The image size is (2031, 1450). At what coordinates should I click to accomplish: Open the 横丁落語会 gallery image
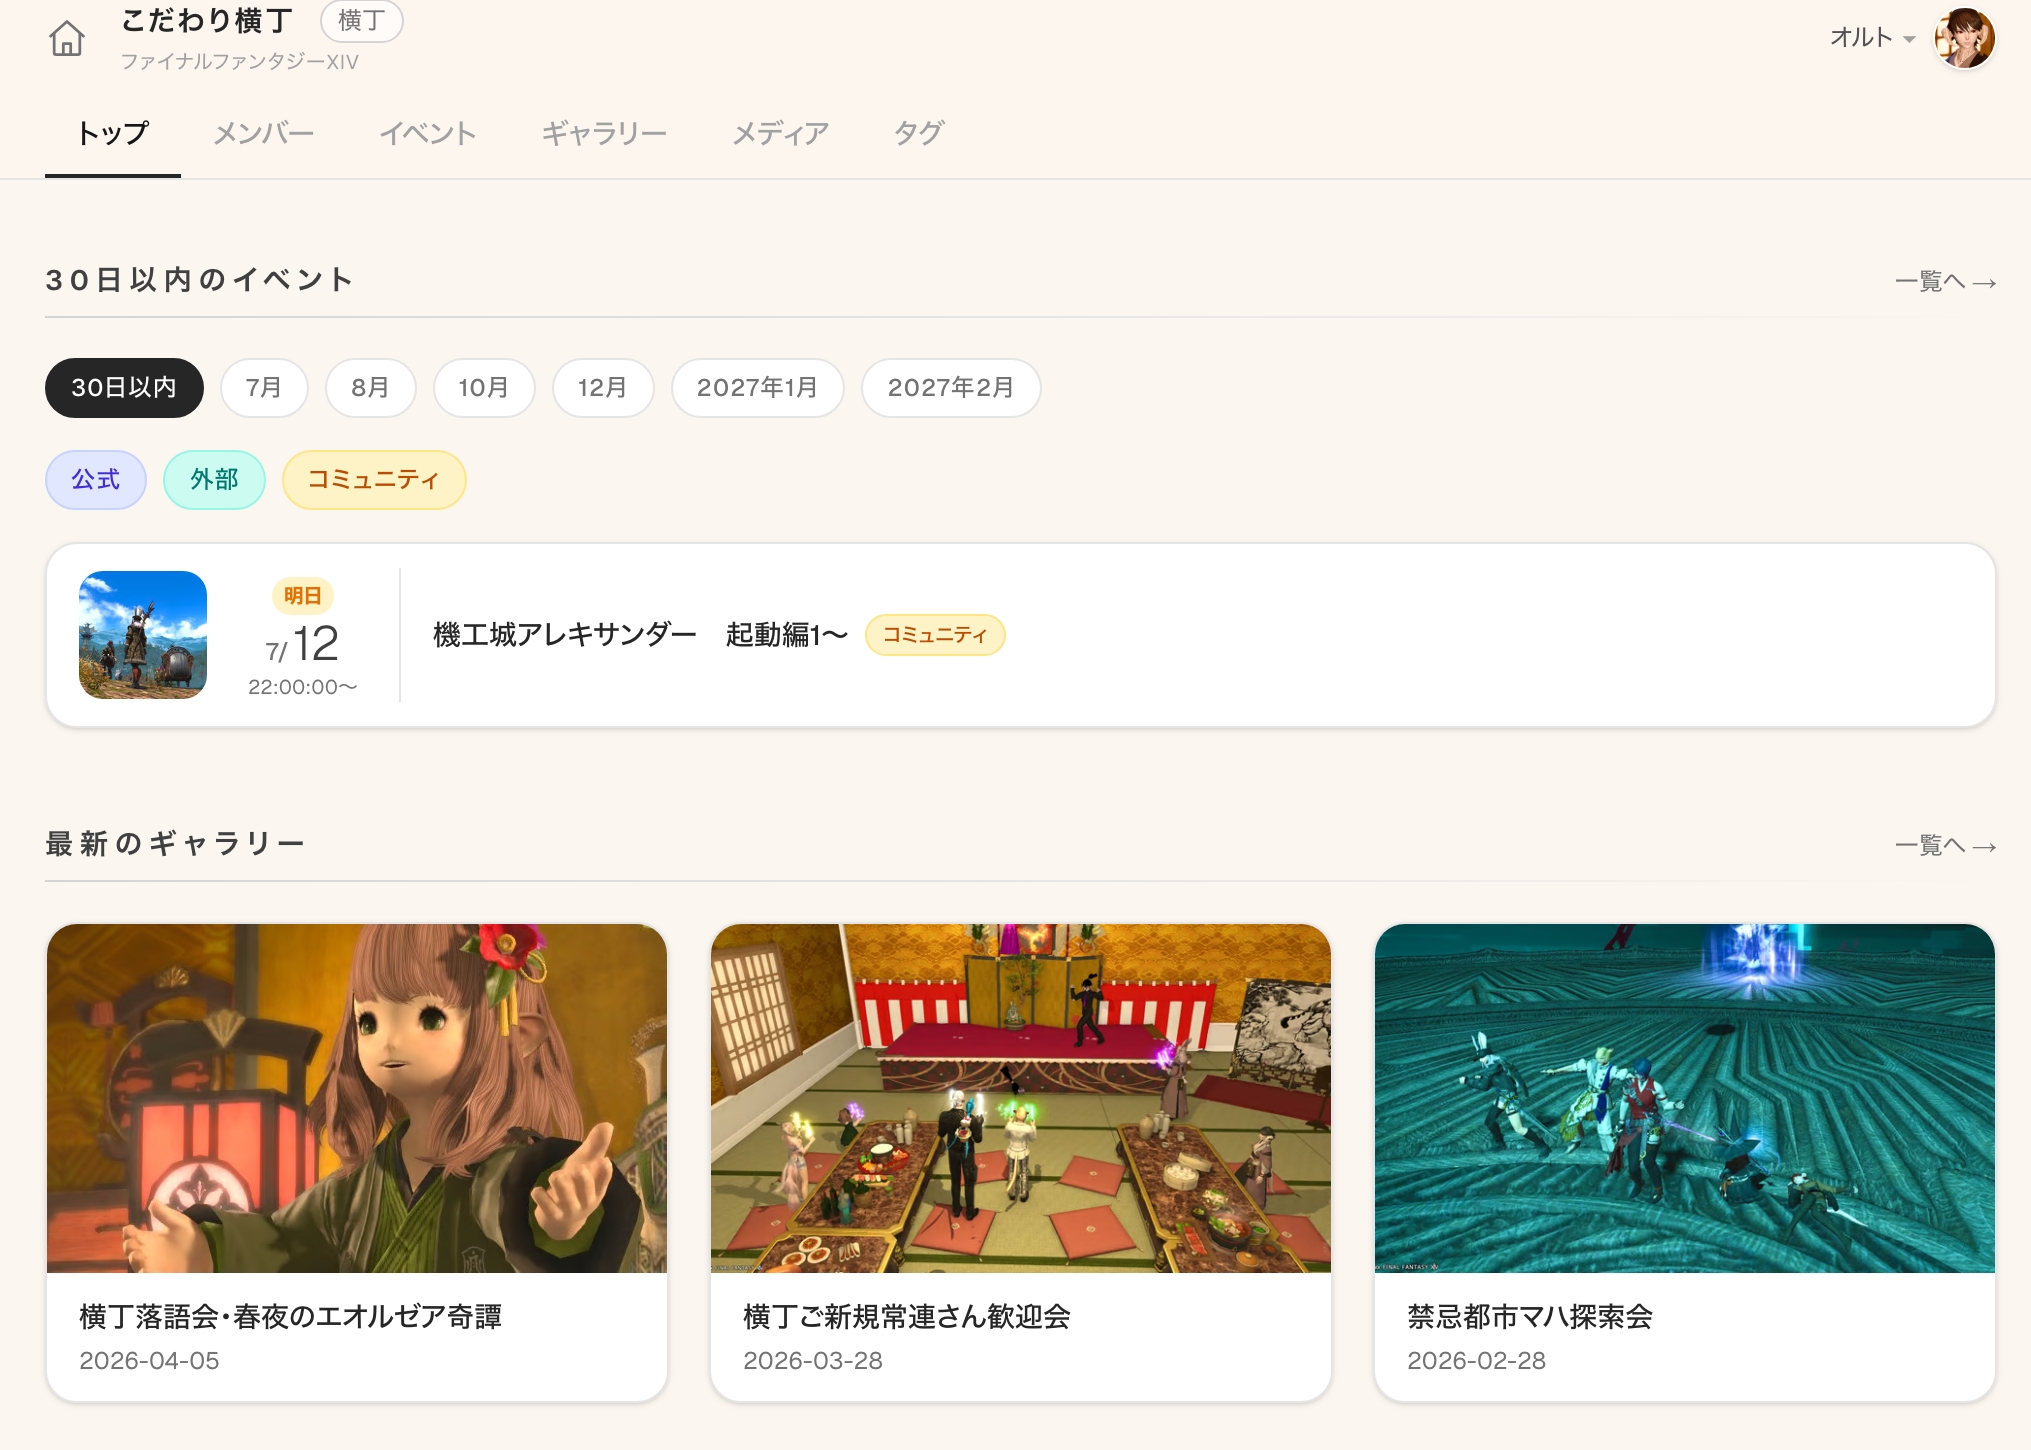point(357,1098)
